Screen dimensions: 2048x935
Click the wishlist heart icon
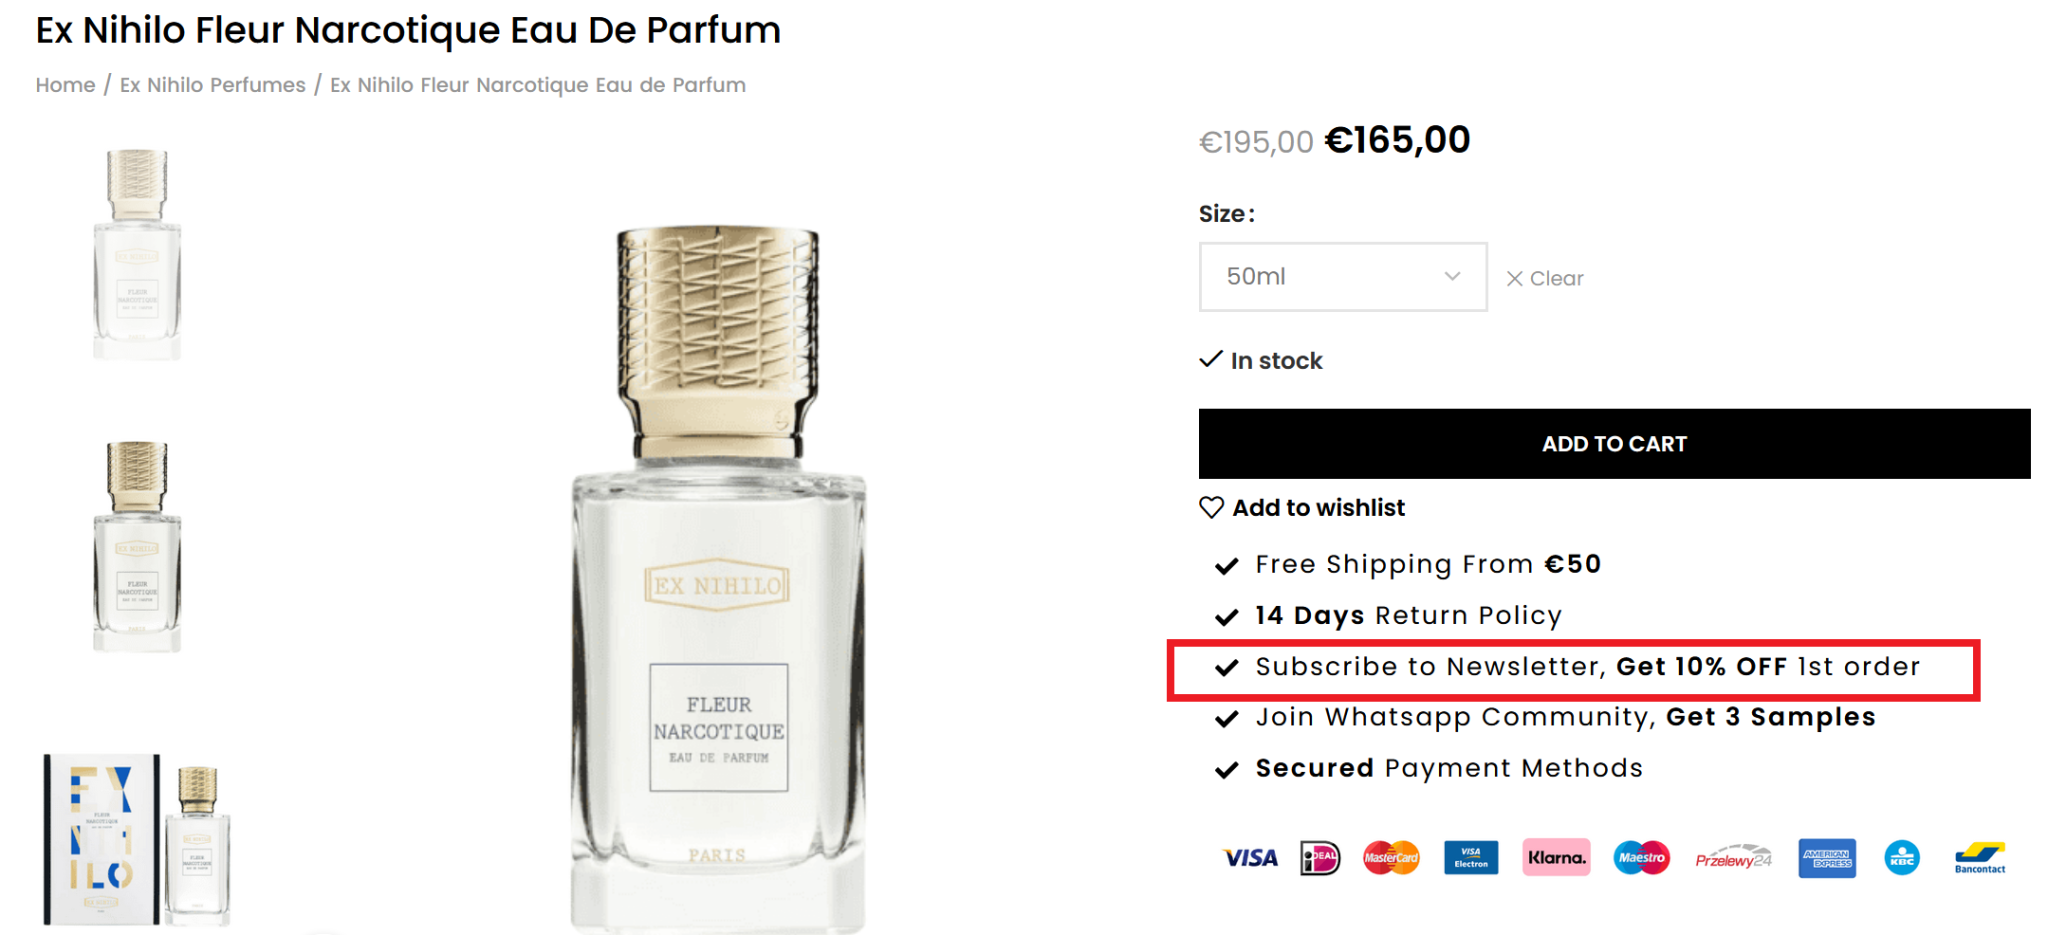click(x=1211, y=508)
